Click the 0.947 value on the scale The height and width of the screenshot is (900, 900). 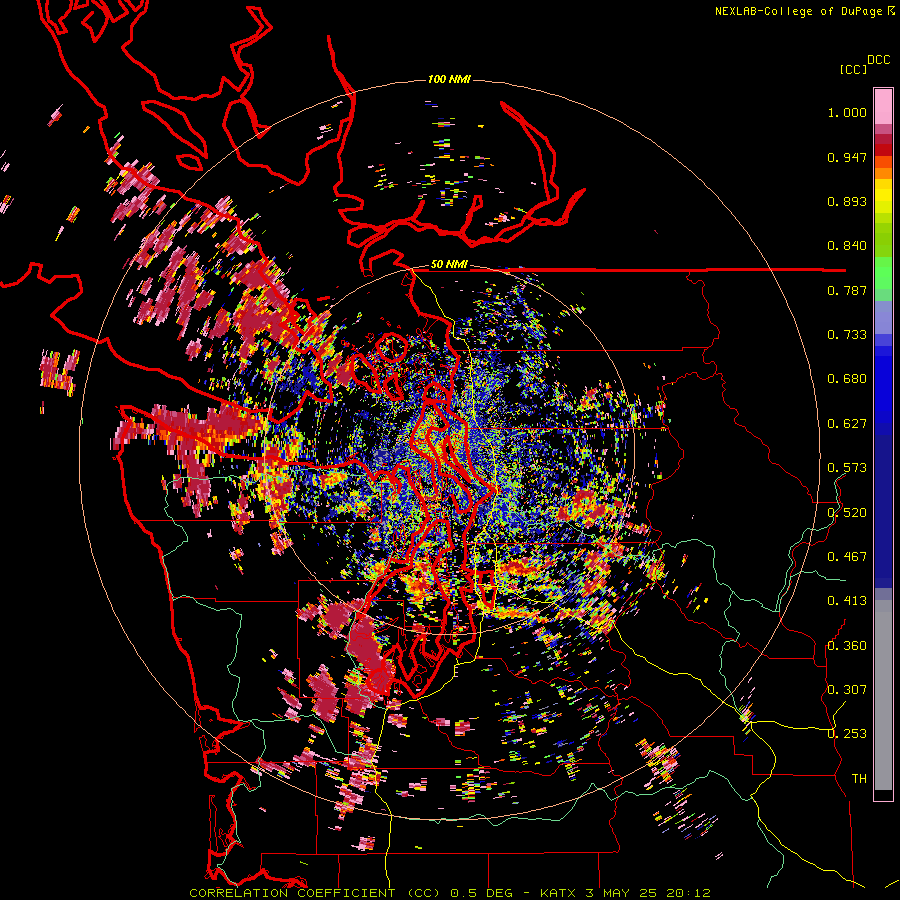(x=847, y=157)
